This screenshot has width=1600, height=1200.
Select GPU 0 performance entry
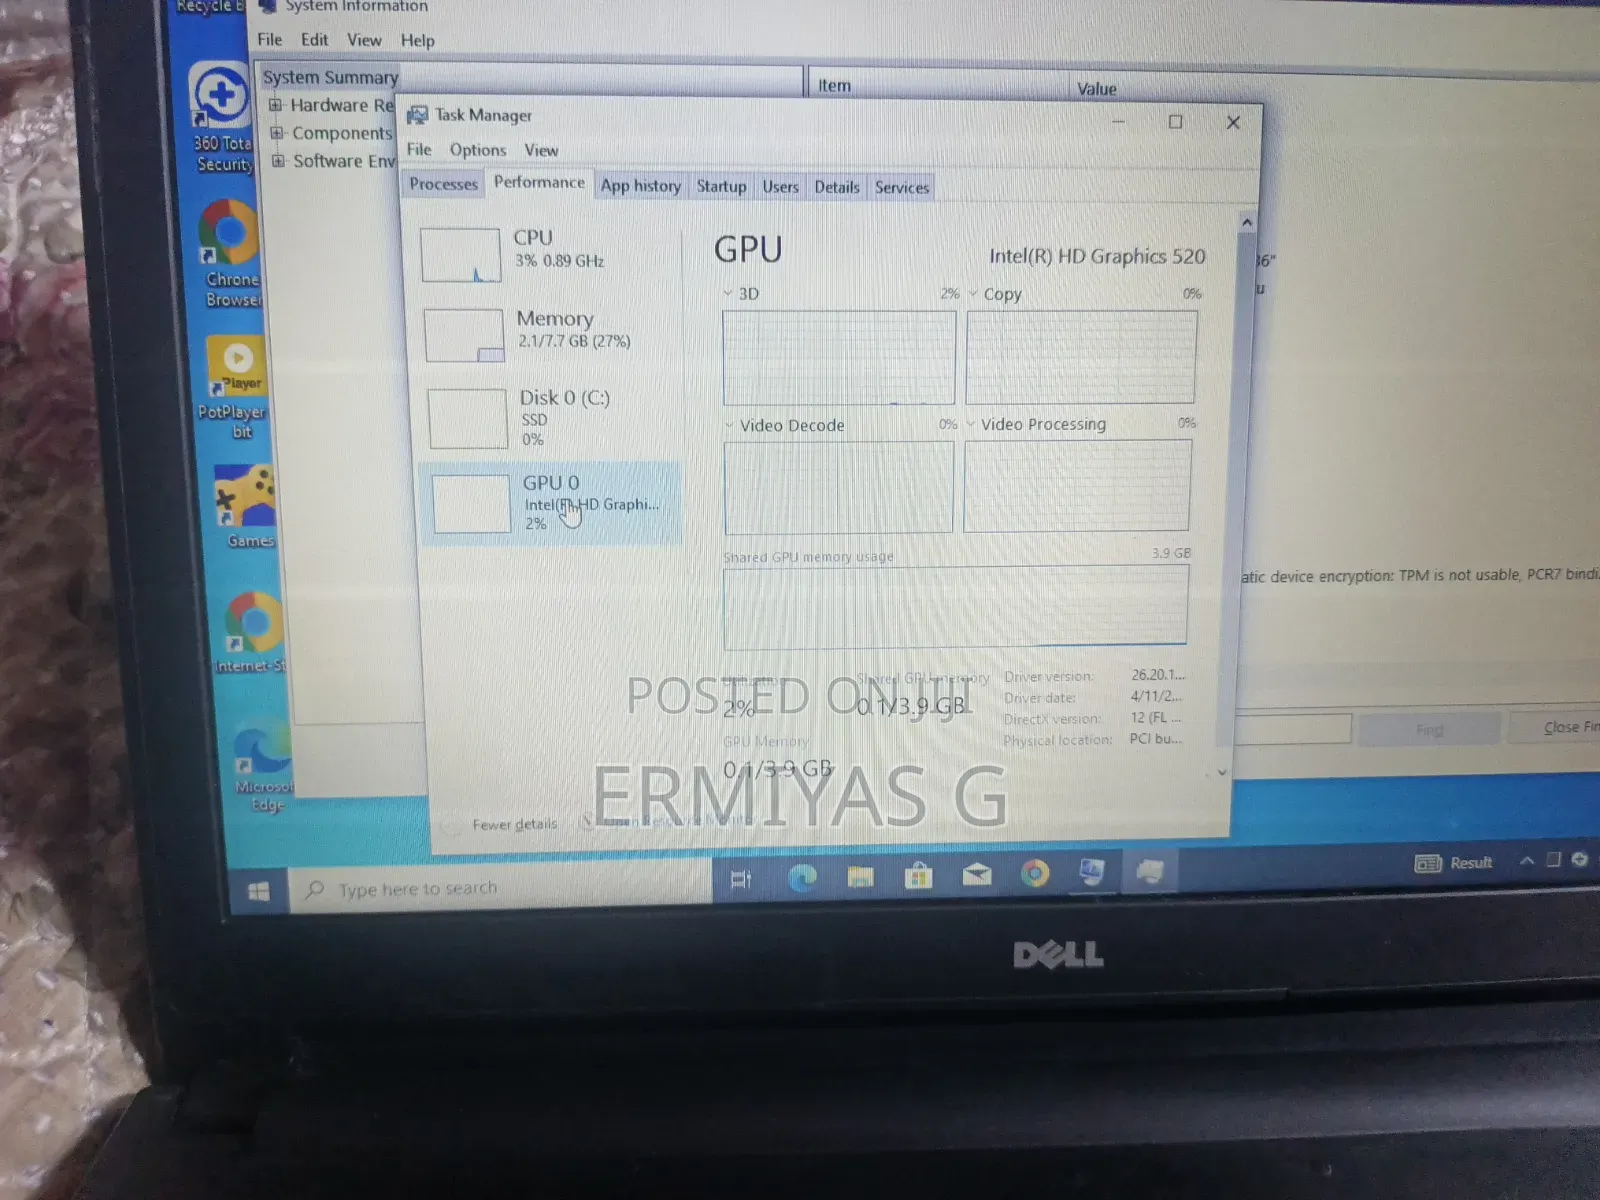[552, 504]
